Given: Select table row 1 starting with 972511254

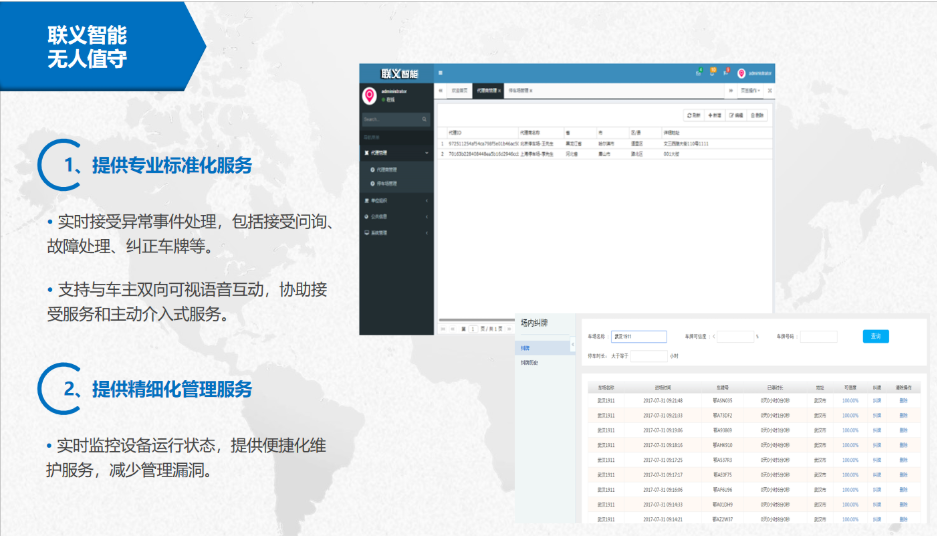Looking at the screenshot, I should coord(605,143).
